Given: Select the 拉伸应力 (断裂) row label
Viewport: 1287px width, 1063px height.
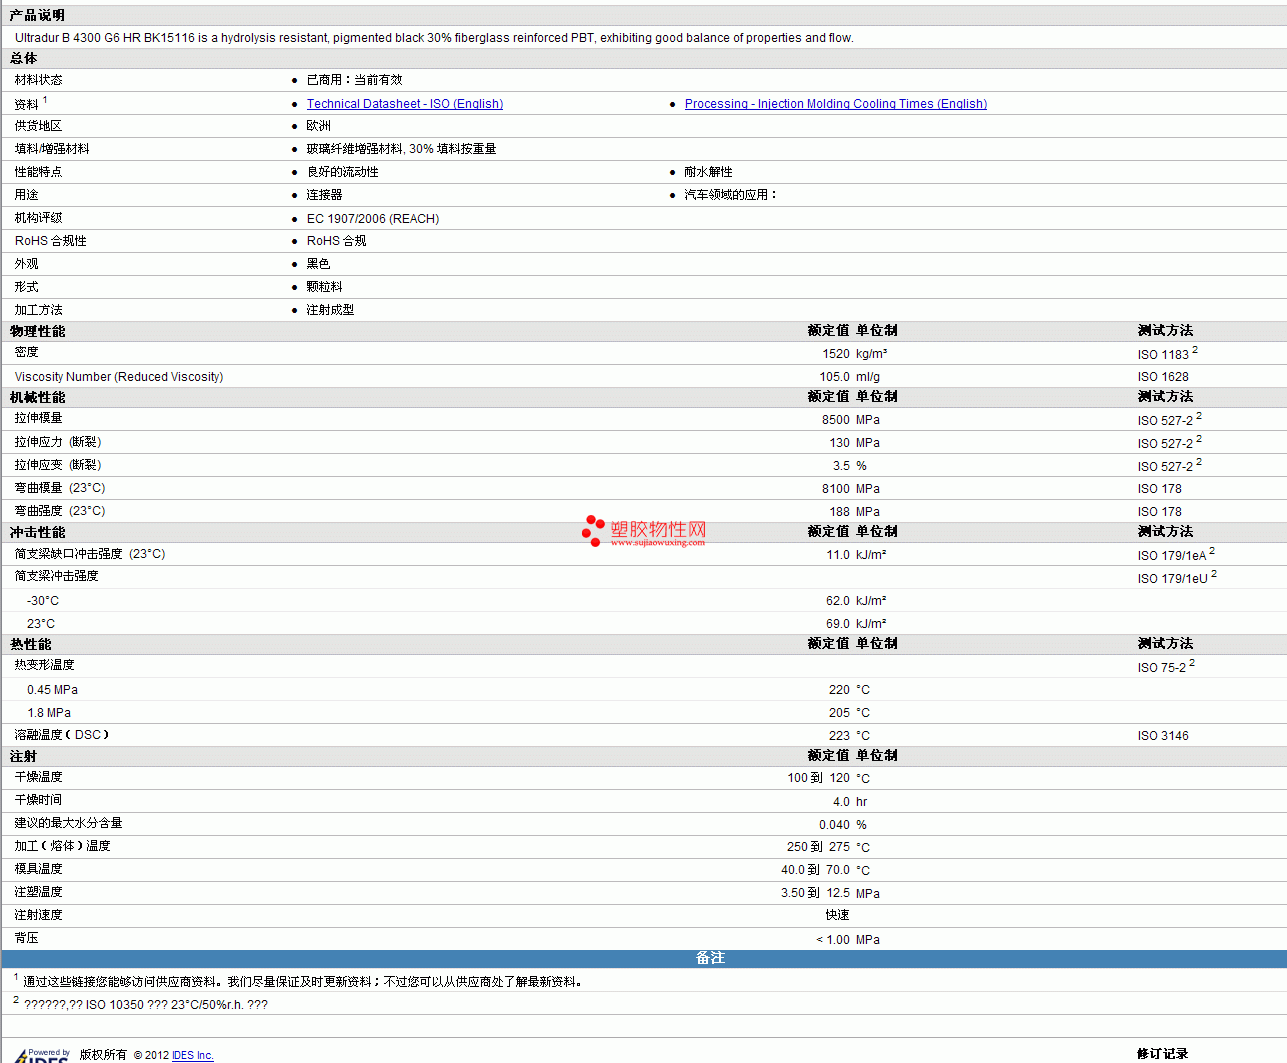Looking at the screenshot, I should (58, 442).
